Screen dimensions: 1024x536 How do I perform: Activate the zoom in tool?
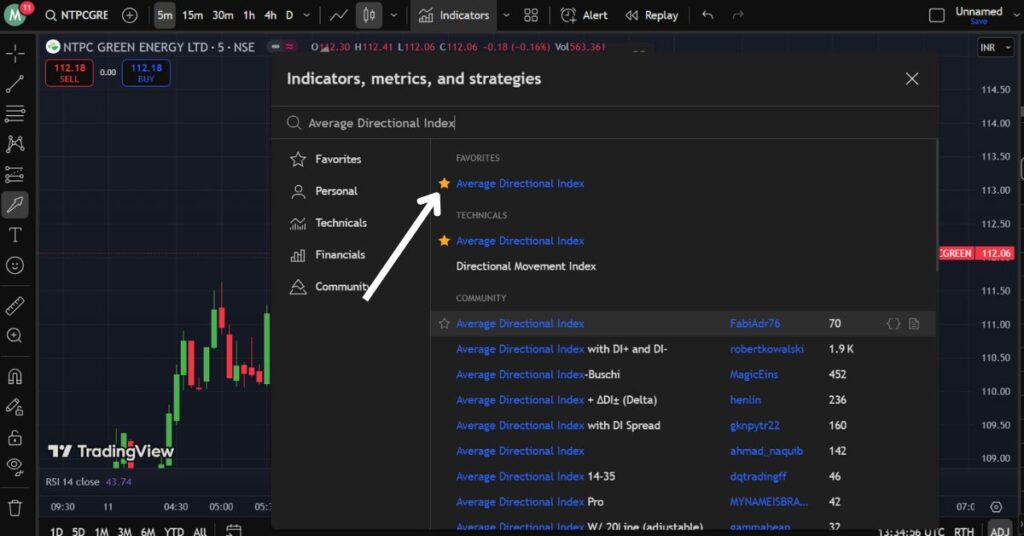click(15, 336)
